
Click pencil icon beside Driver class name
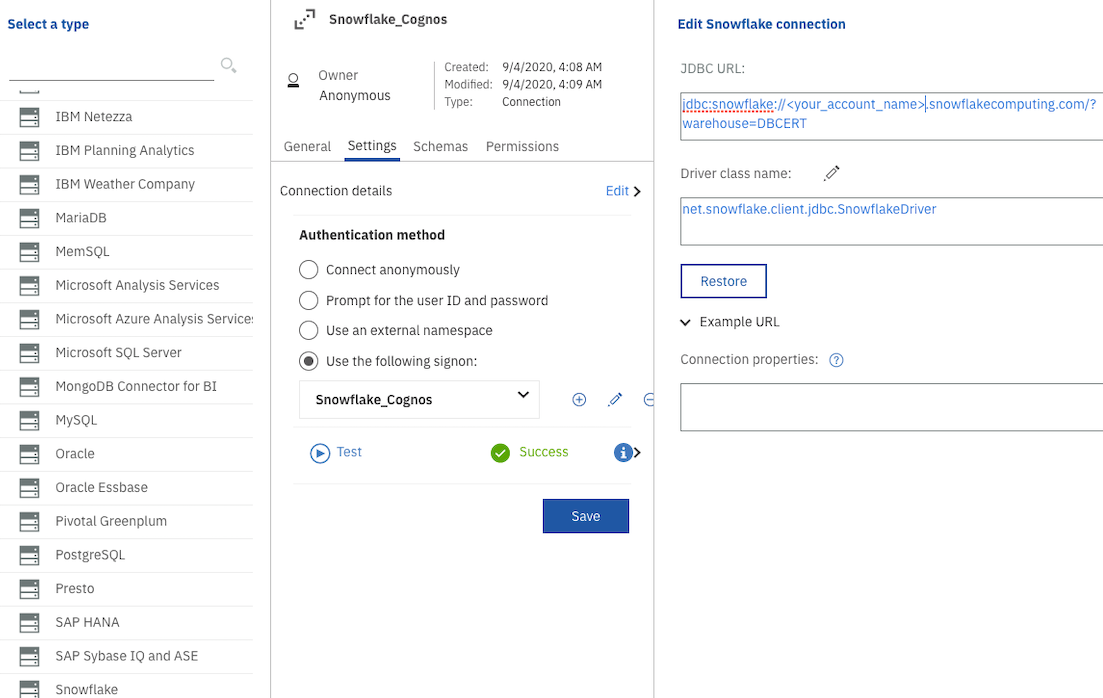832,173
